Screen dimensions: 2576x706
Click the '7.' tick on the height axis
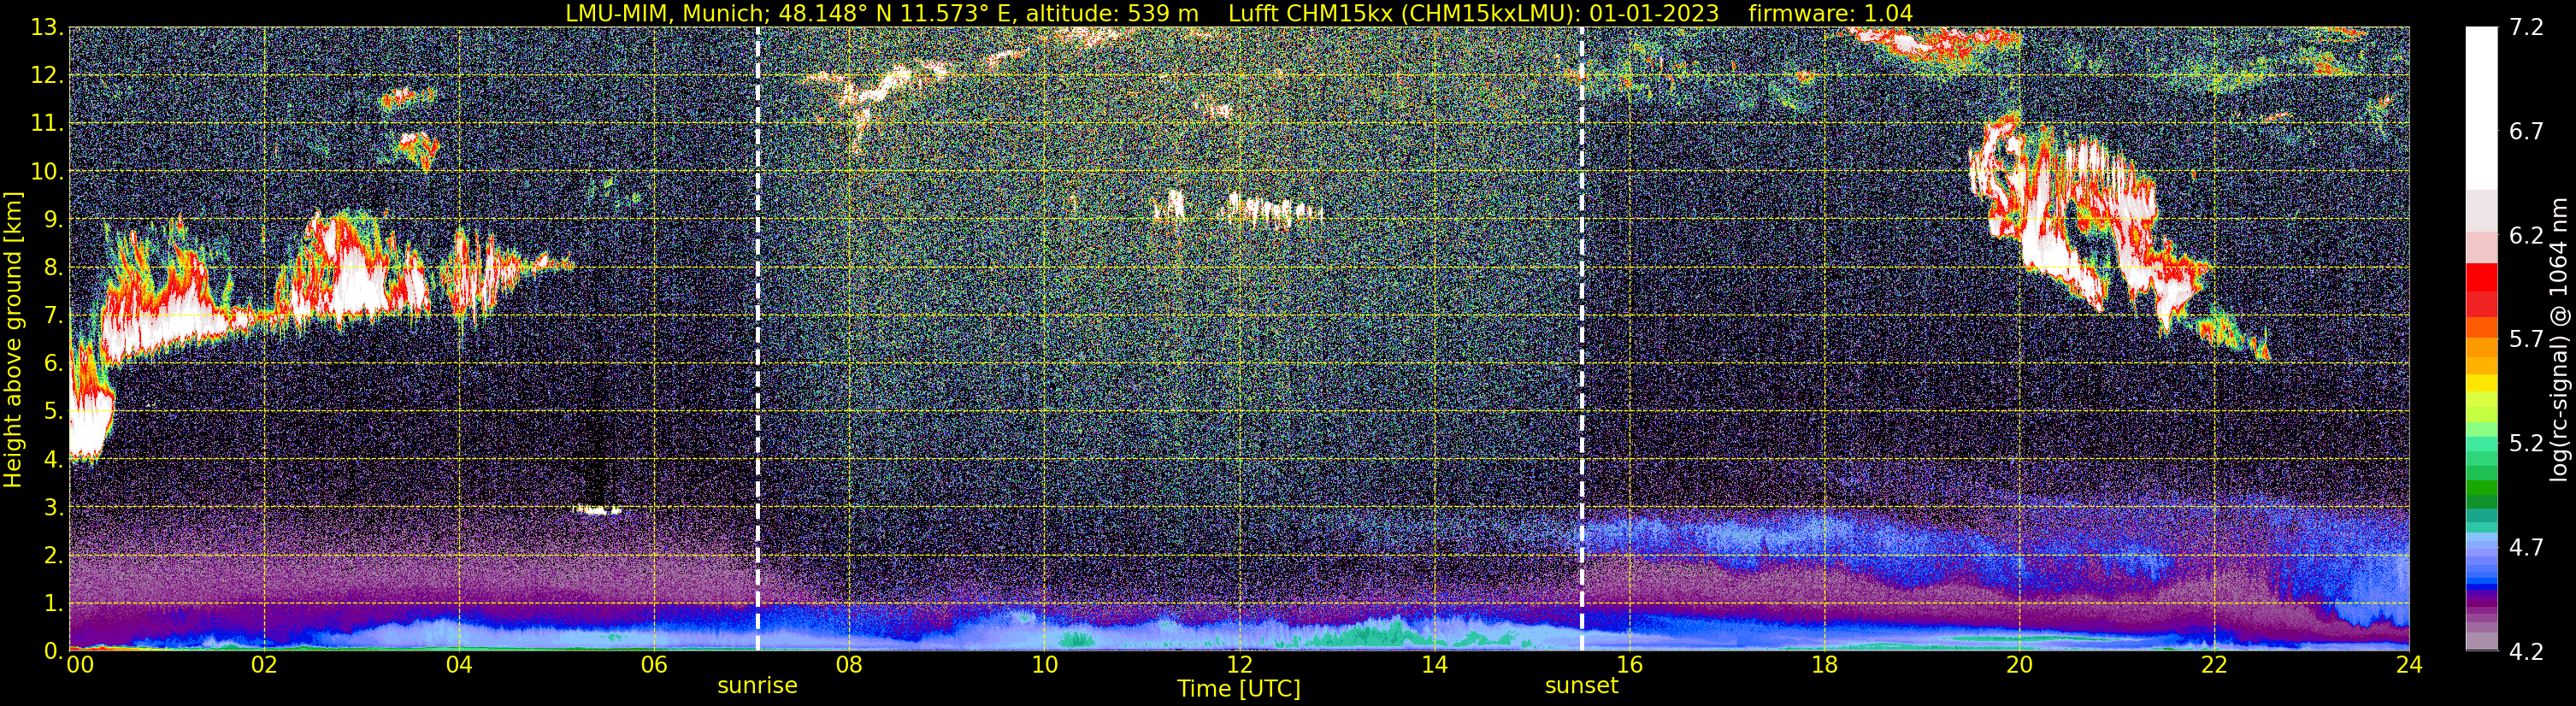53,316
